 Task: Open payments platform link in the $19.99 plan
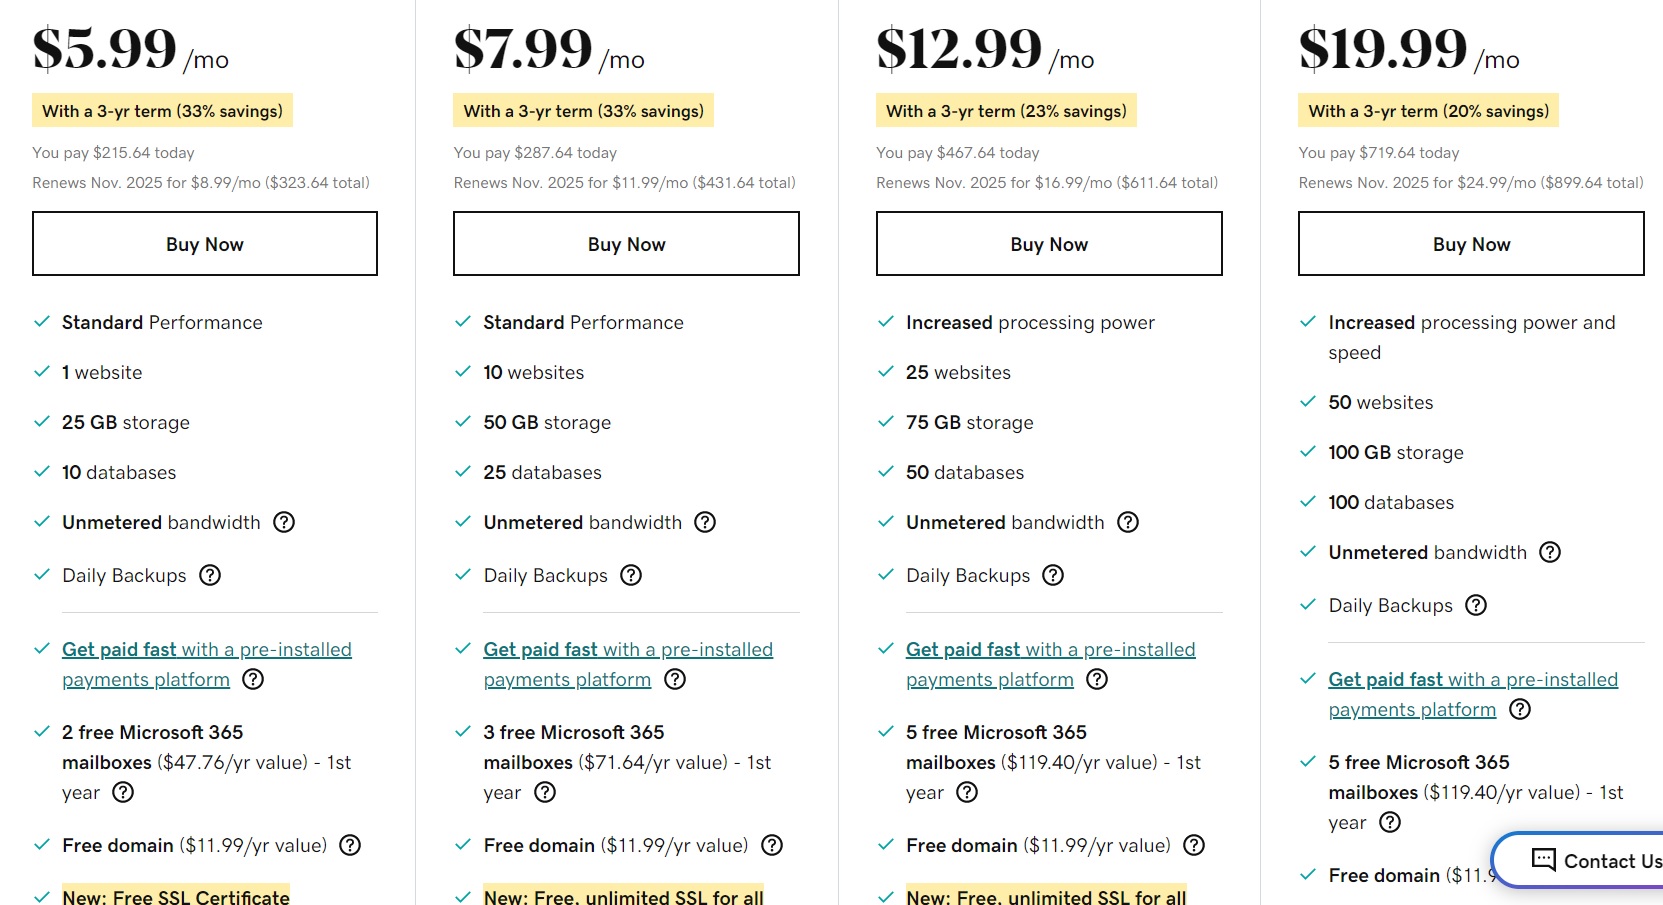(x=1473, y=694)
